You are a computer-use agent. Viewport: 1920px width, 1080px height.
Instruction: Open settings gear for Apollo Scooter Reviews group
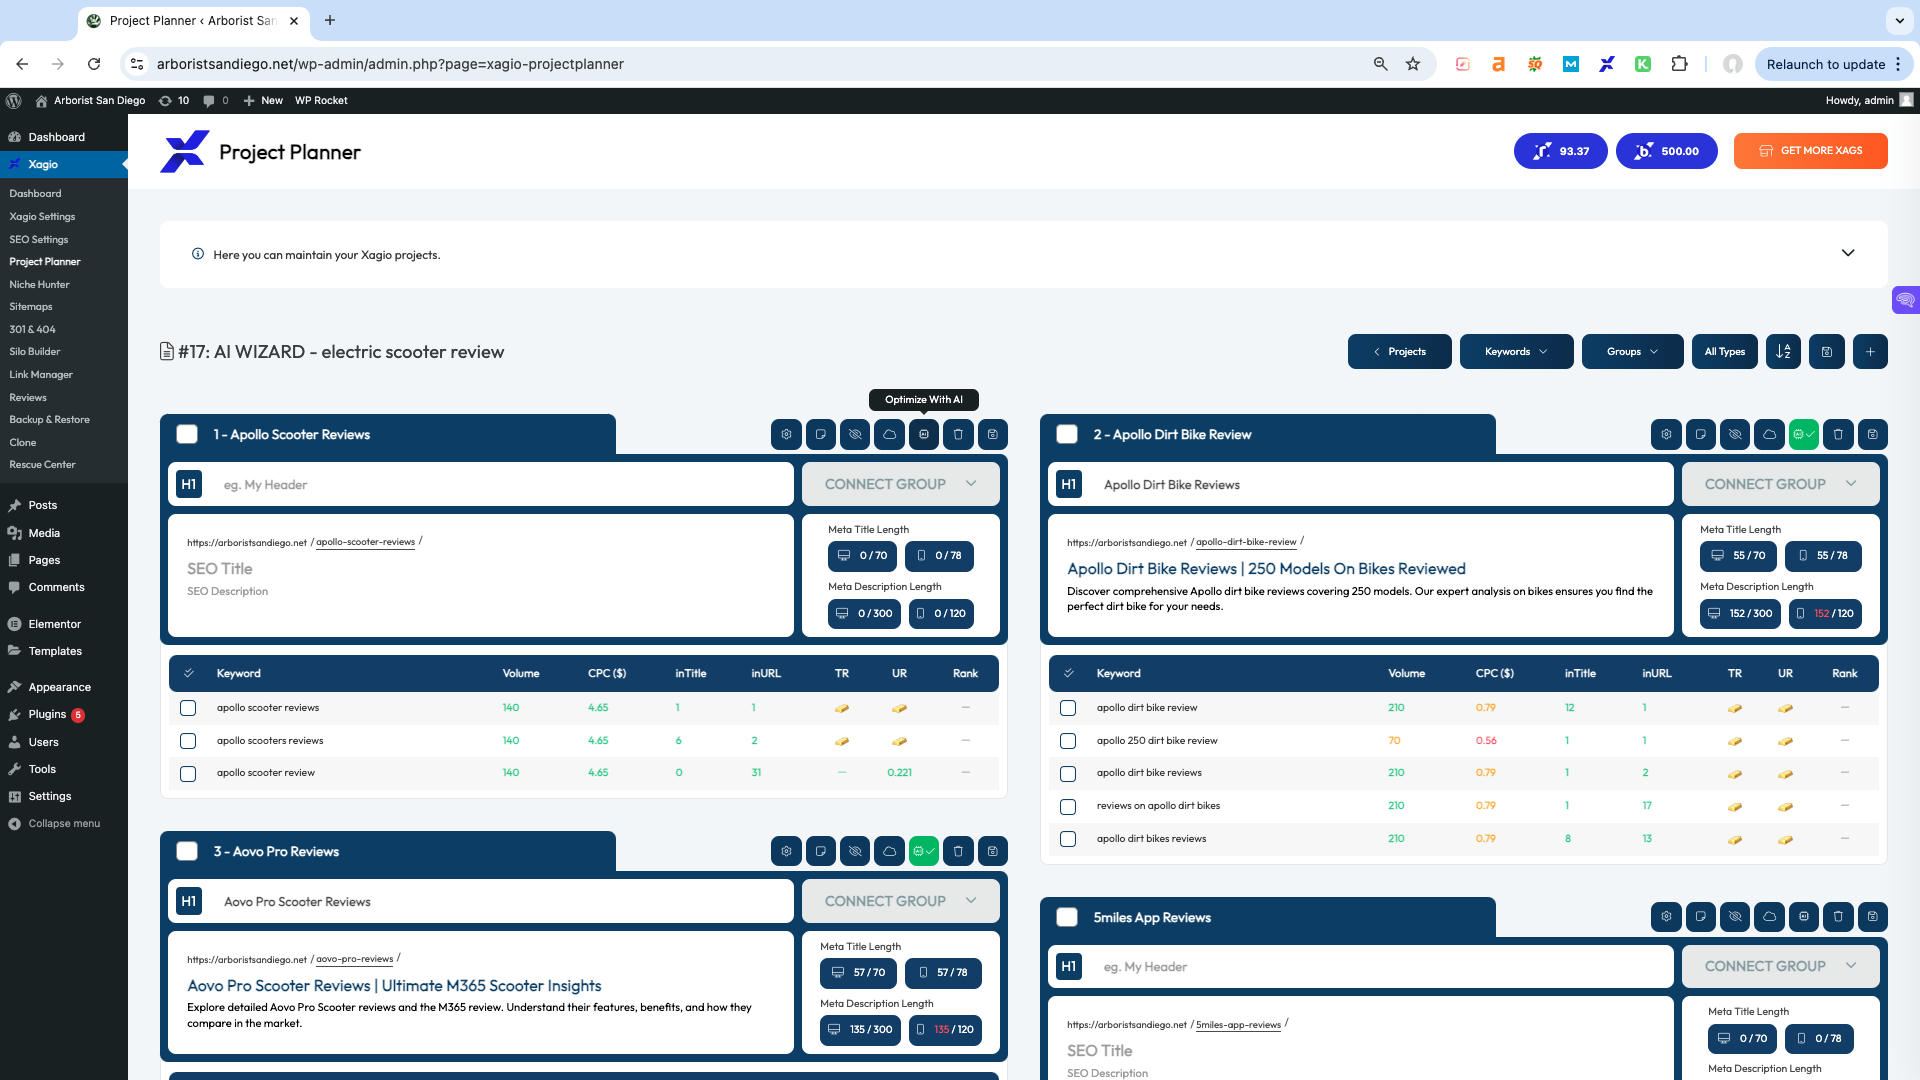point(786,434)
